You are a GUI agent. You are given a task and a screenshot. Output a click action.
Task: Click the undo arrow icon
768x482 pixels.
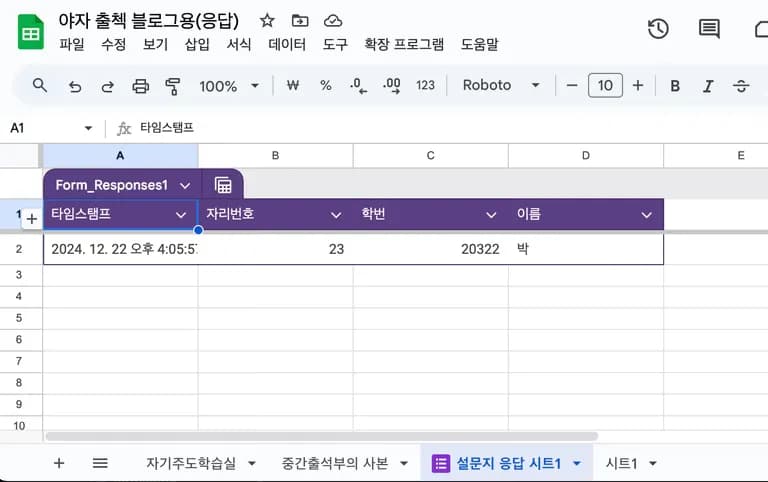coord(75,86)
